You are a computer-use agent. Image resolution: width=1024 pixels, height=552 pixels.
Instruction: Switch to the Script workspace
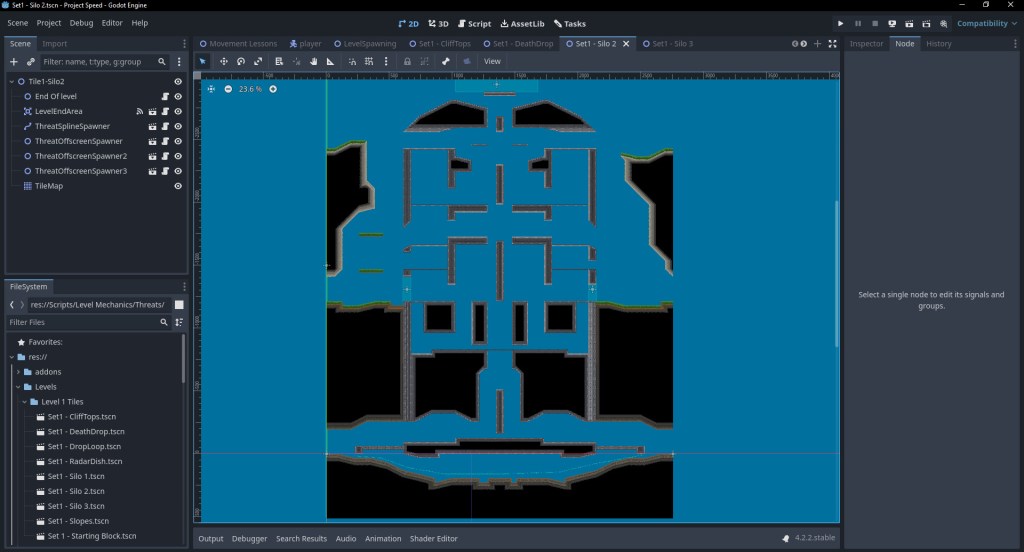[x=474, y=23]
